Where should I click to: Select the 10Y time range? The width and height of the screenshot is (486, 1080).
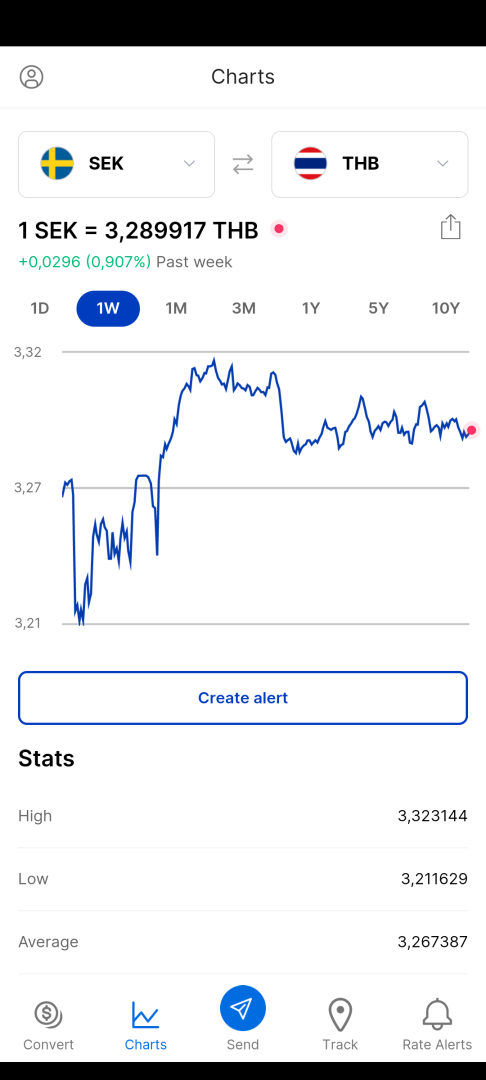point(445,309)
